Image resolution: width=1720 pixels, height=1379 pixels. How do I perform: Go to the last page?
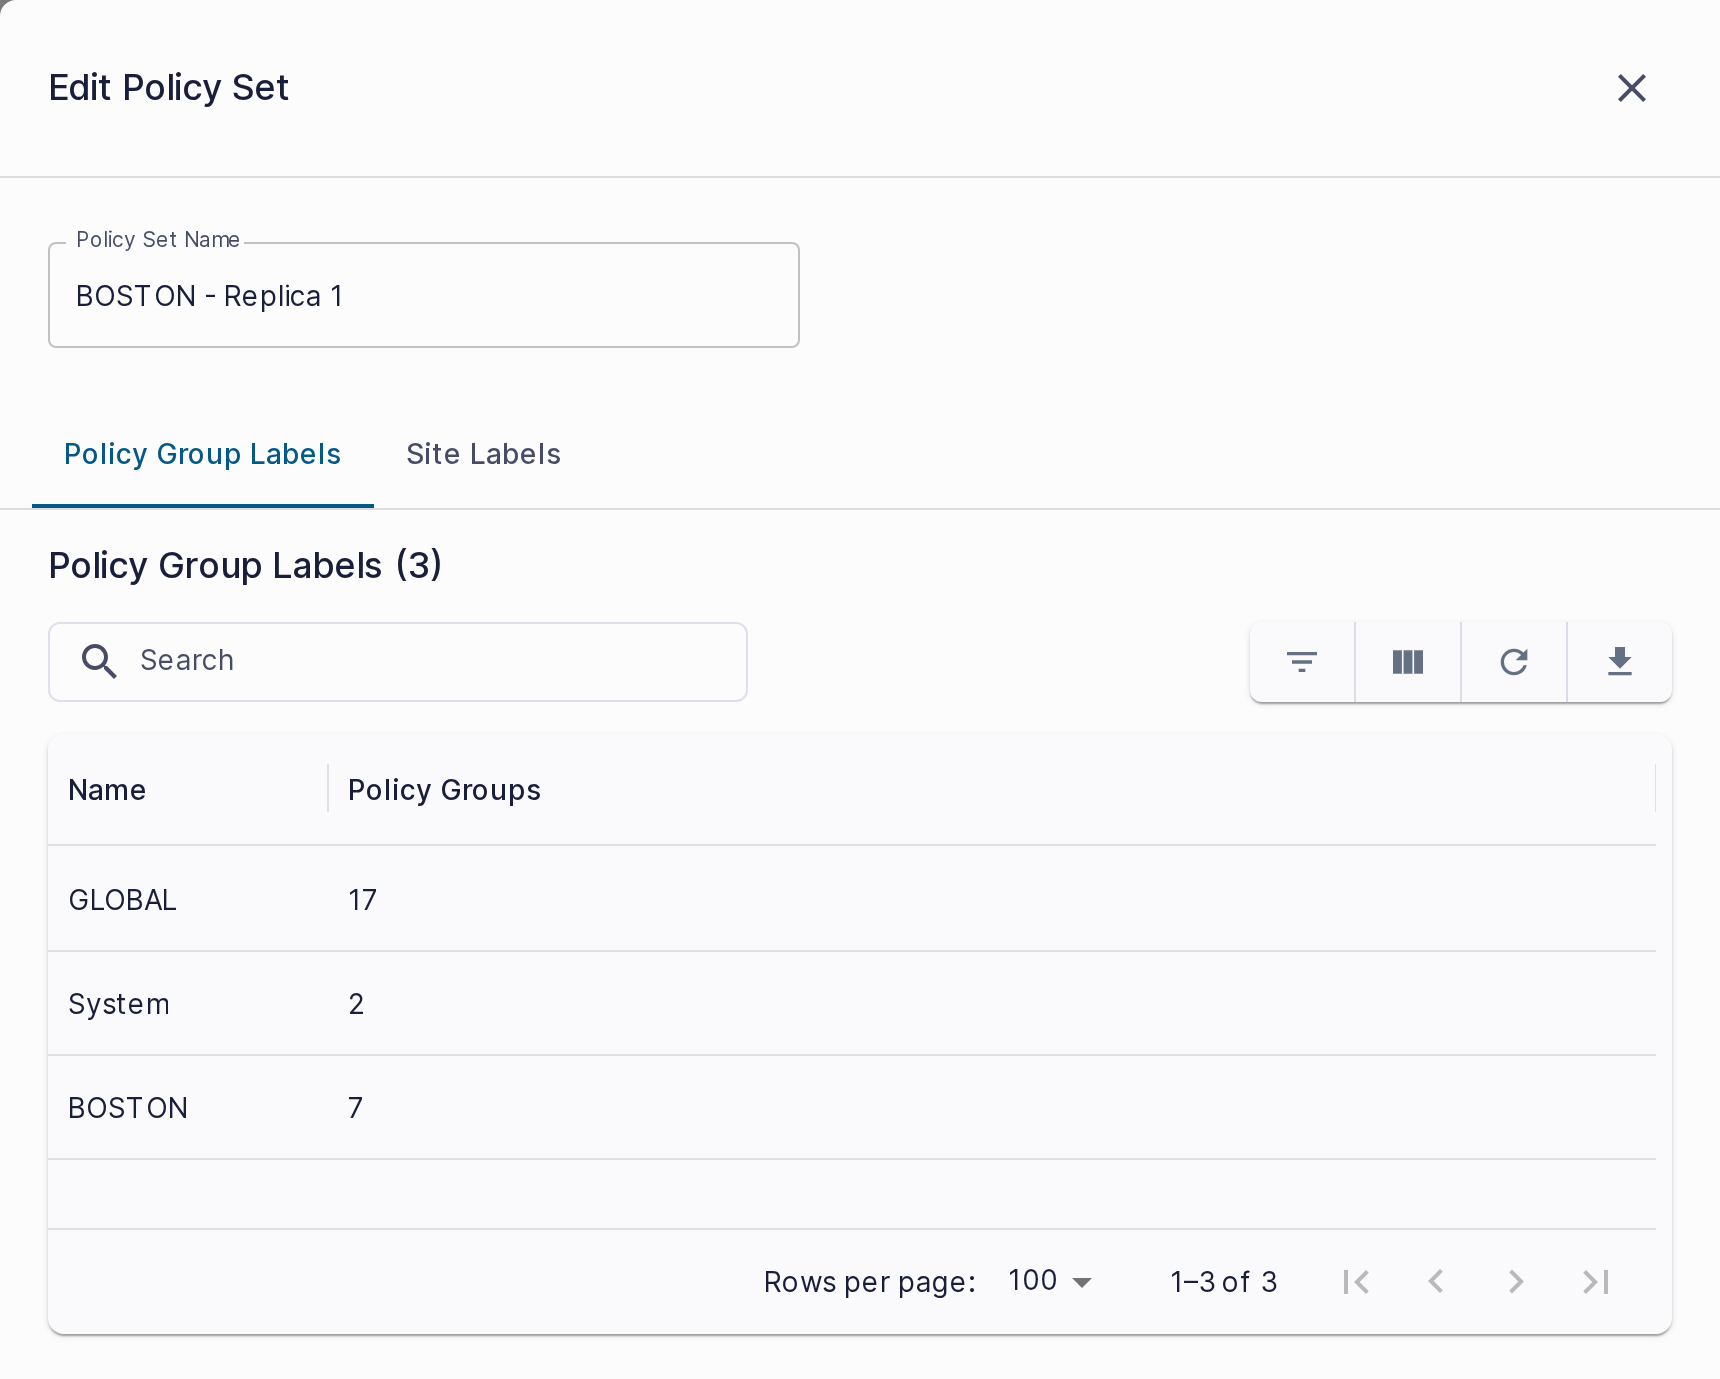click(1596, 1282)
